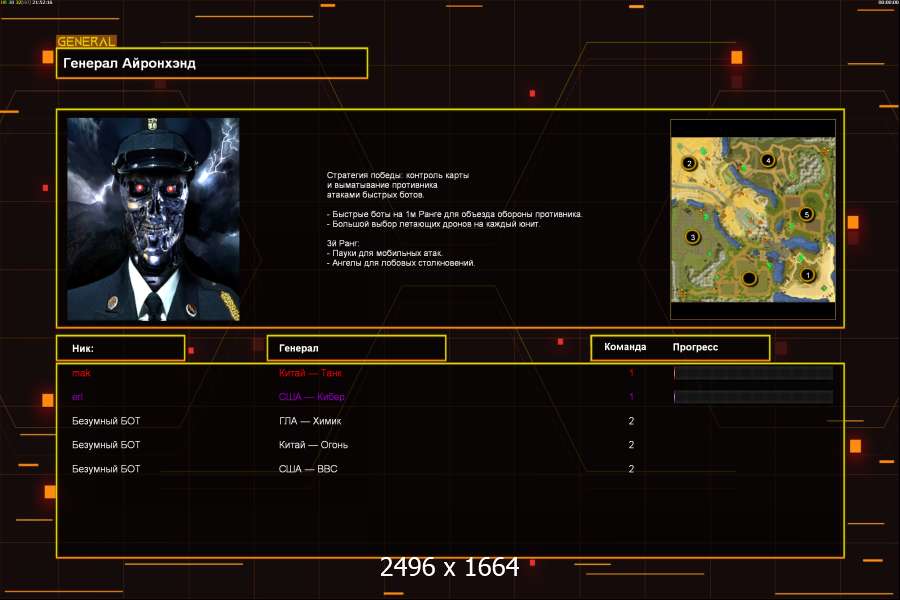Click team number in the ГЛА — Химик row

631,421
